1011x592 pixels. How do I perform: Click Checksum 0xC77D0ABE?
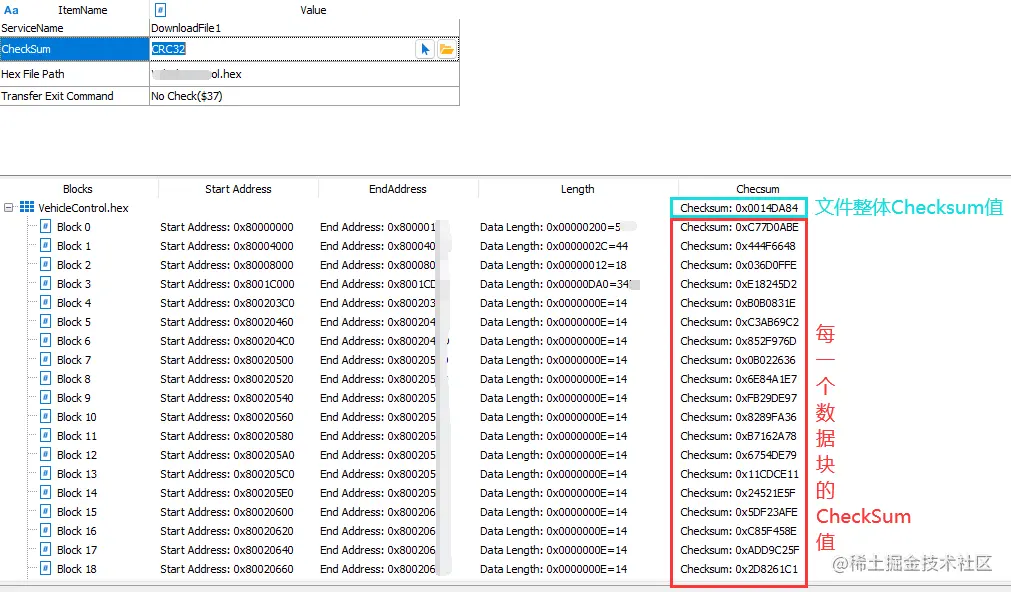tap(739, 227)
